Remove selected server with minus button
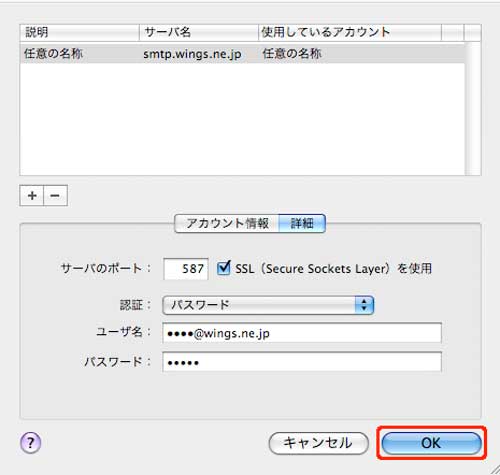The height and width of the screenshot is (475, 500). point(55,195)
